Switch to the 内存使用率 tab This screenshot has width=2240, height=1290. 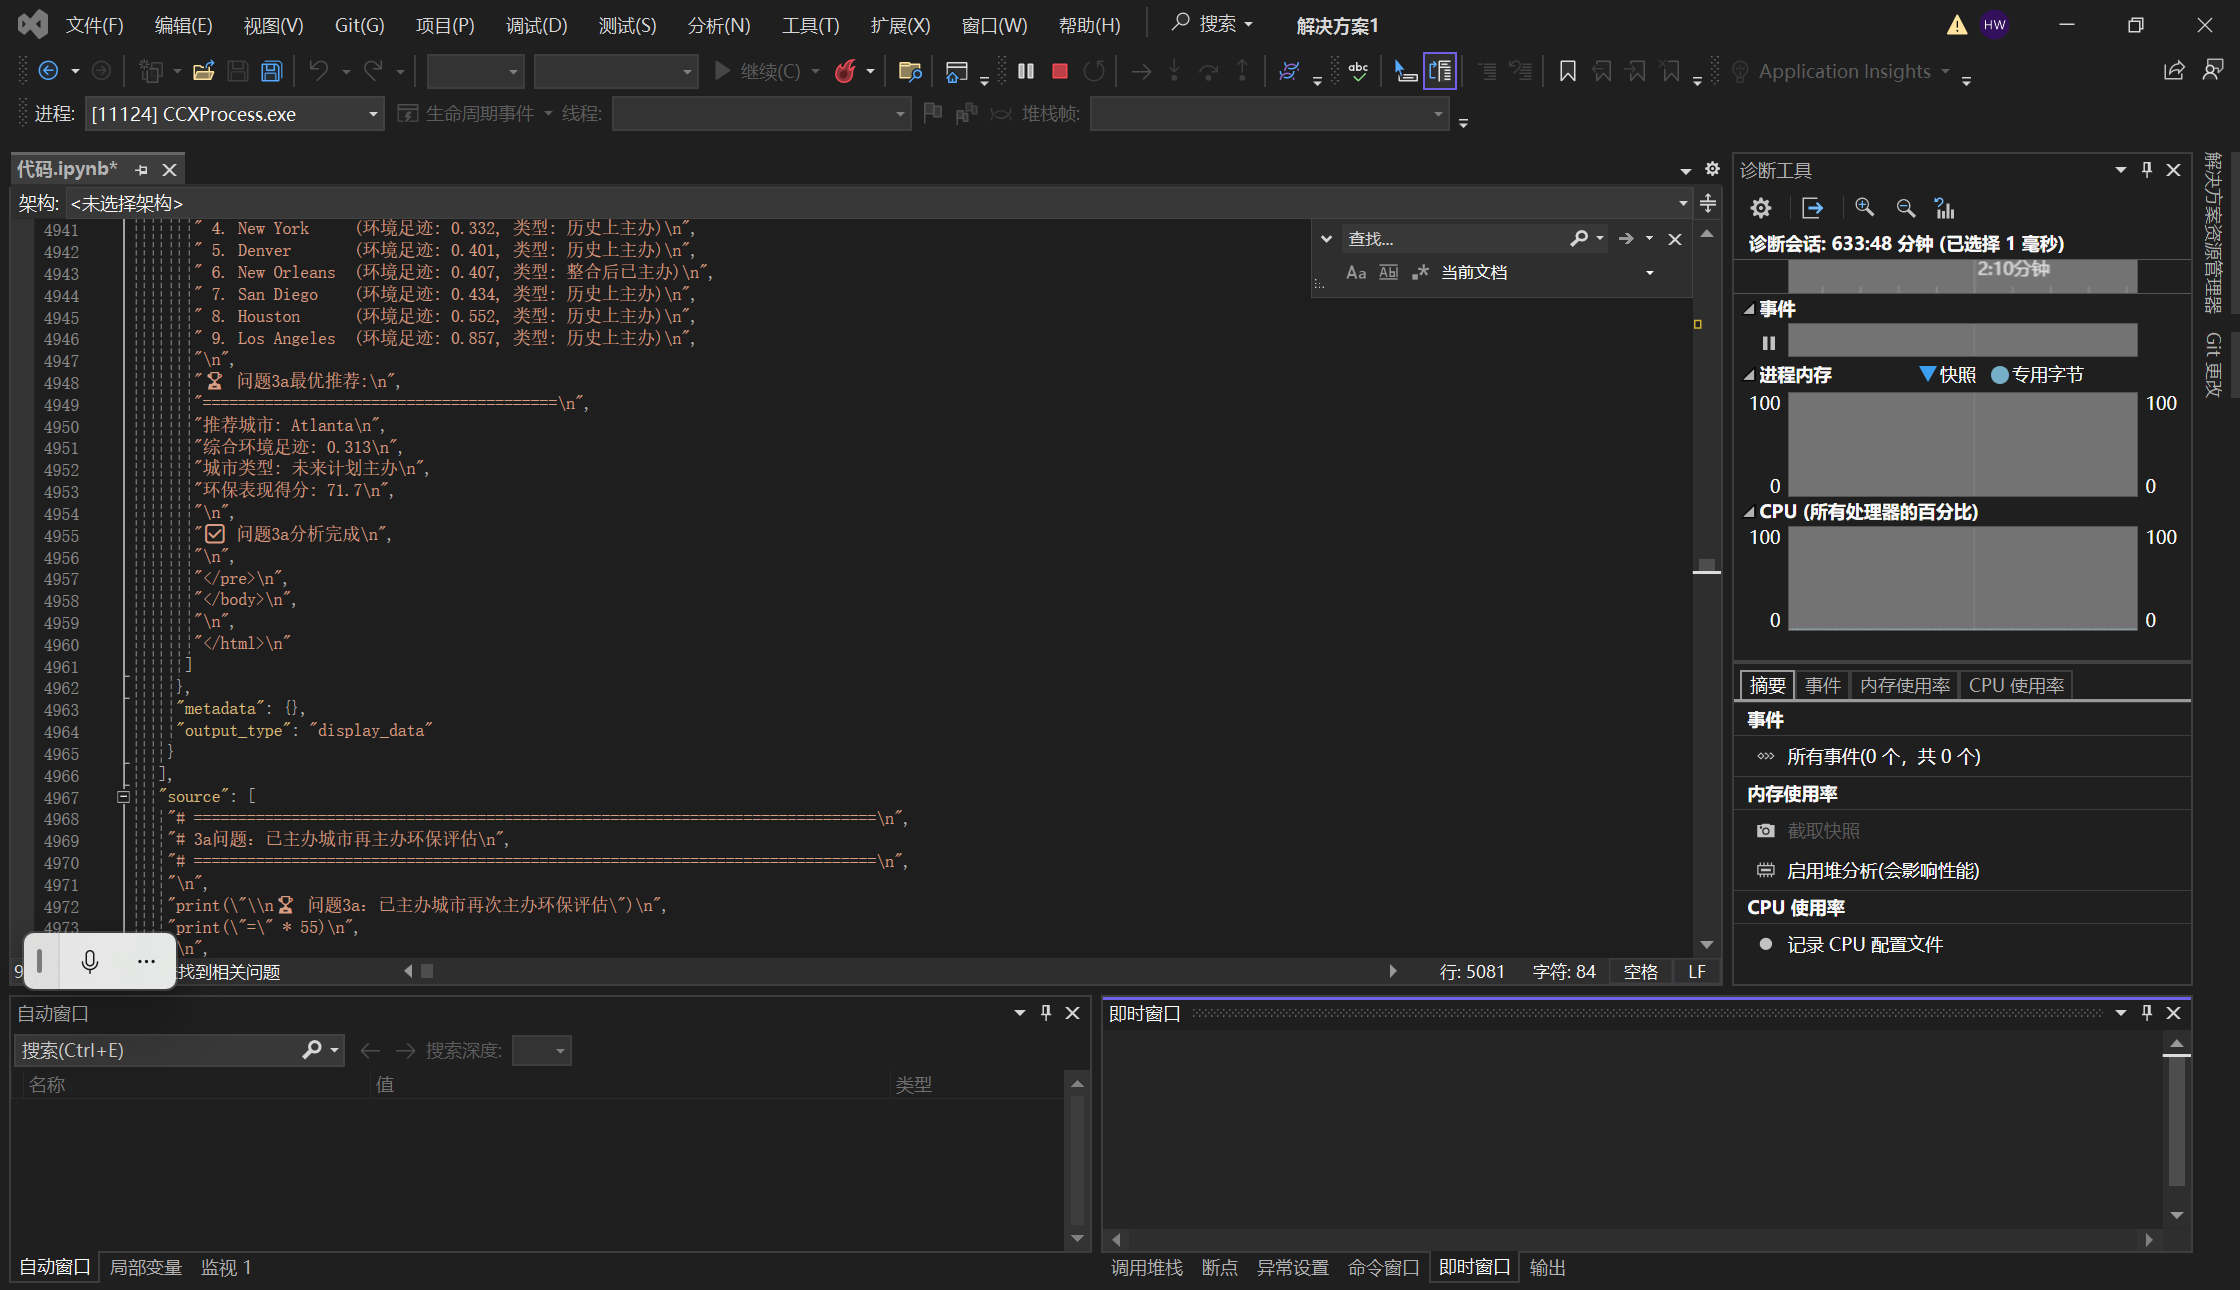[x=1904, y=685]
